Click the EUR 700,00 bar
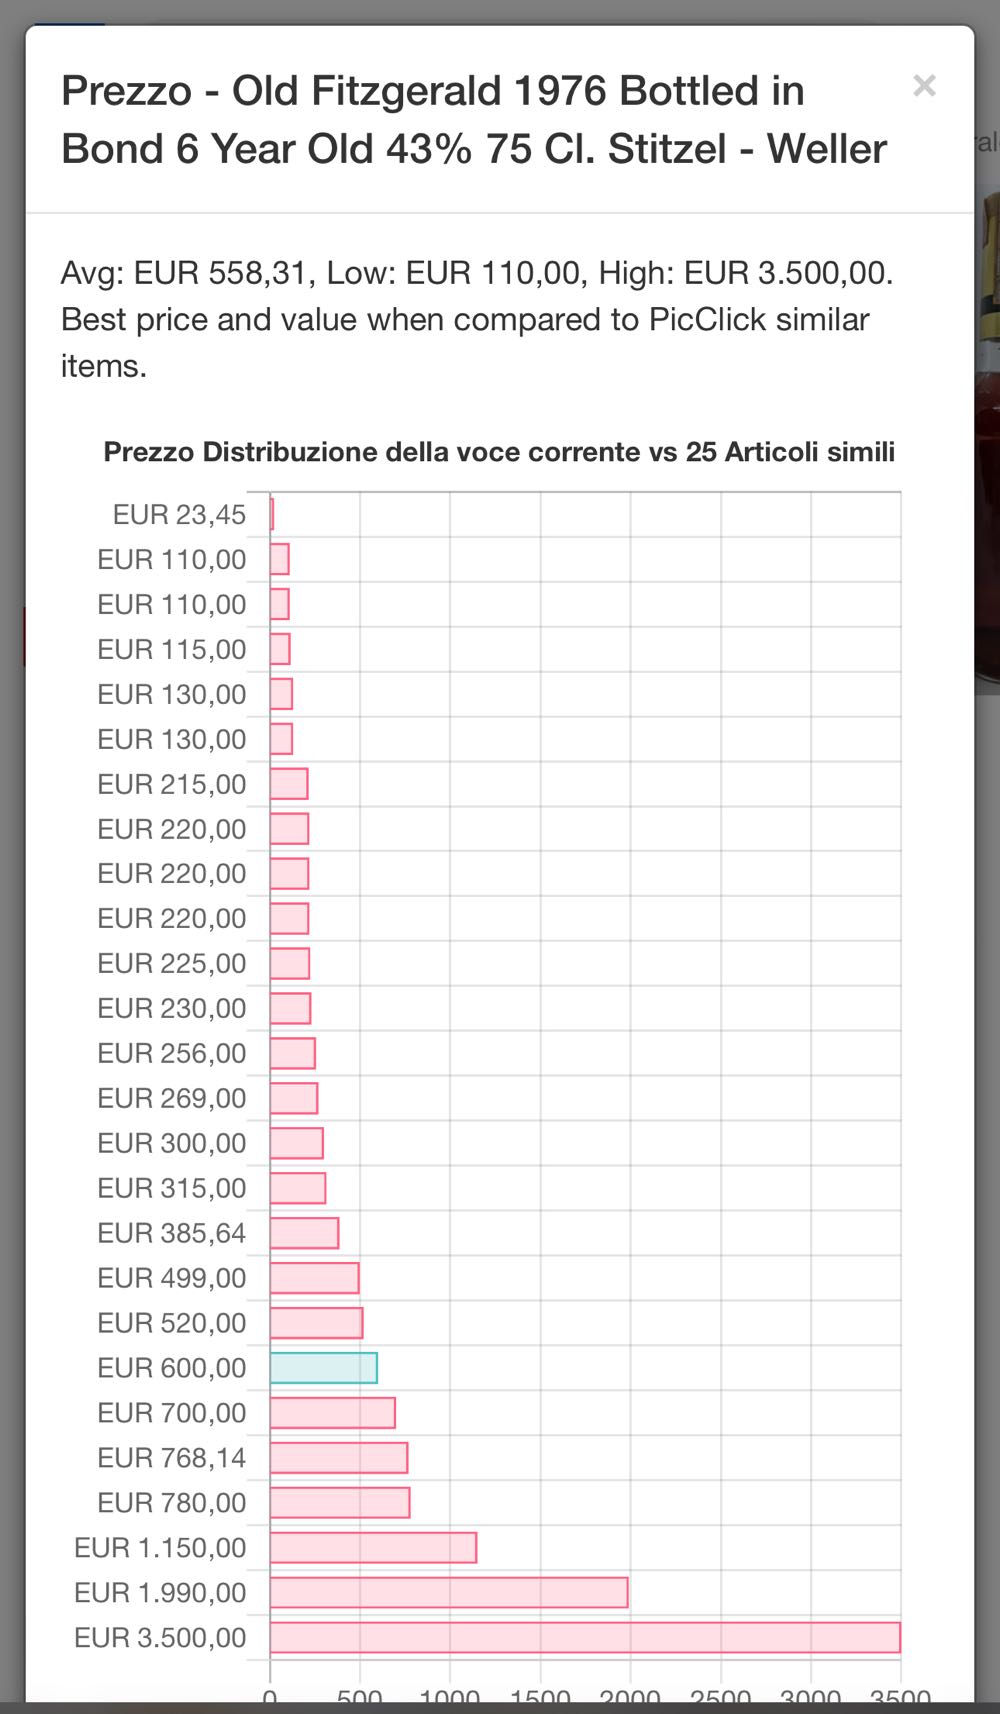The image size is (1000, 1714). [x=333, y=1412]
